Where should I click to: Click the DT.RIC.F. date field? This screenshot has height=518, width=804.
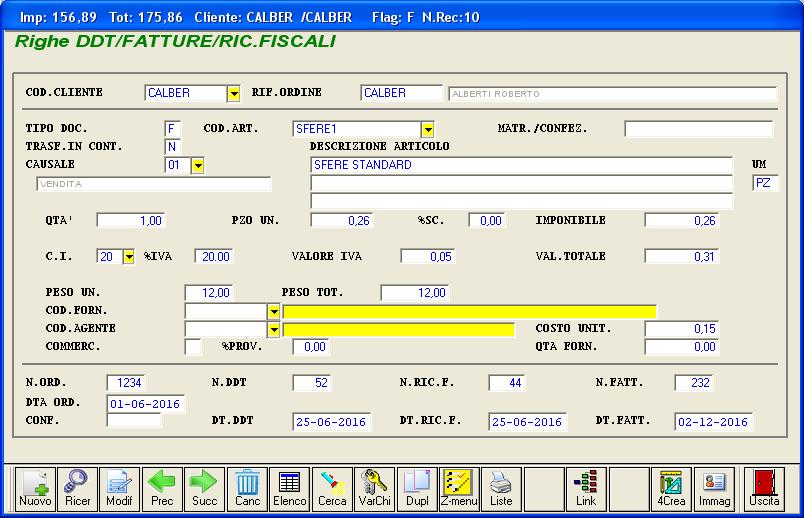pos(528,422)
